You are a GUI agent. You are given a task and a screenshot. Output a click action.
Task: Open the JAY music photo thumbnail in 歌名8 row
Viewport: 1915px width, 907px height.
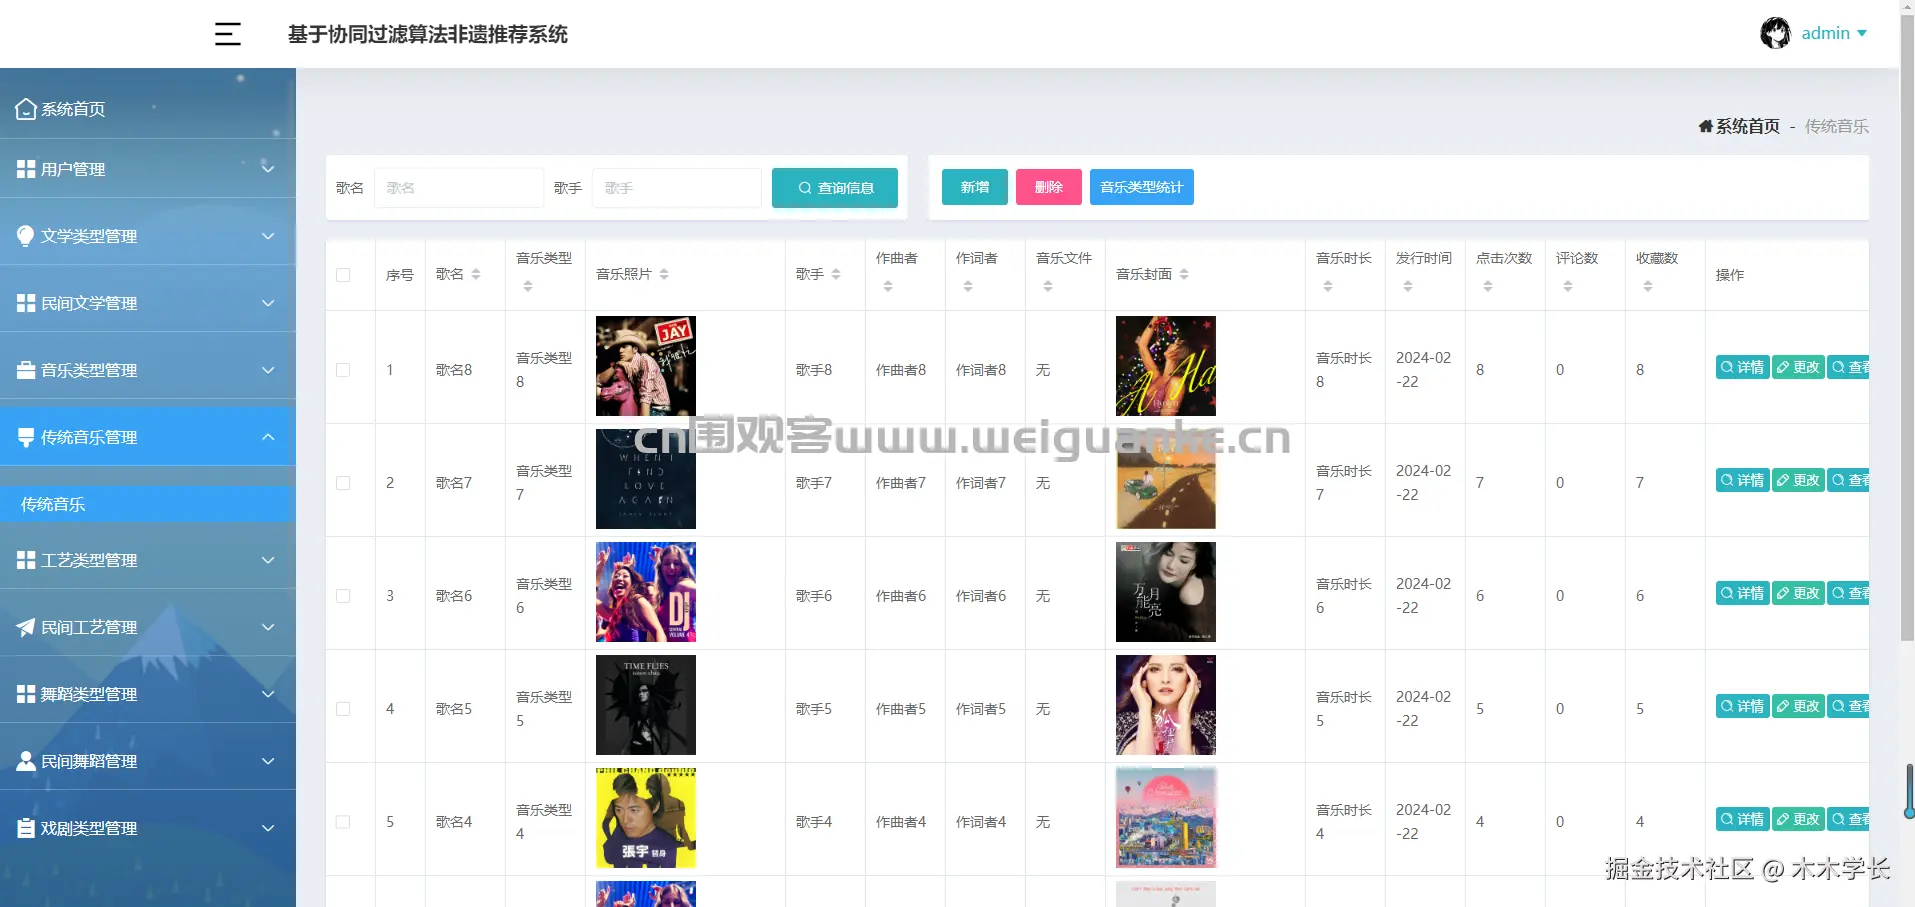tap(646, 366)
